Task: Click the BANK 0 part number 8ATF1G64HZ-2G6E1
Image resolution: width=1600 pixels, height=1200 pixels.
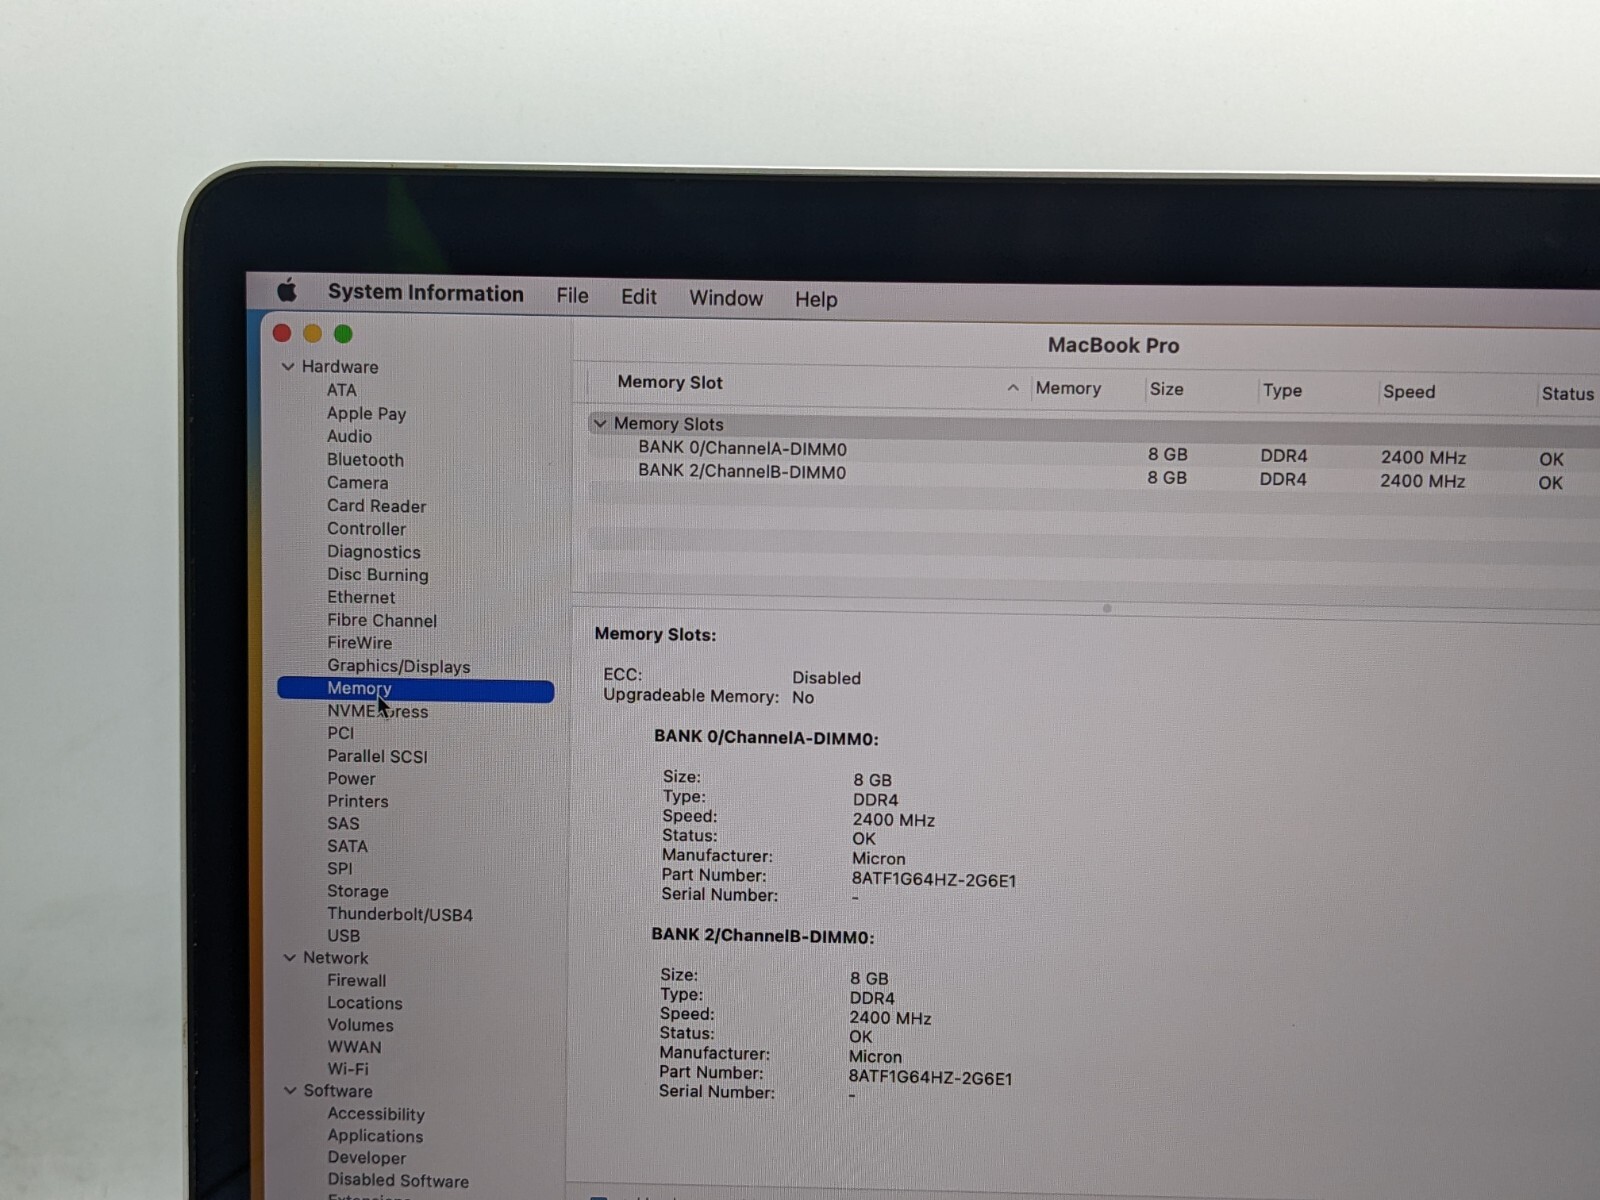Action: click(934, 880)
